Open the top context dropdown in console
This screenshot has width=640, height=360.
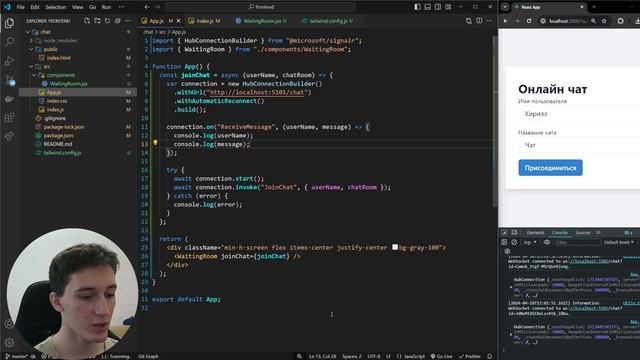click(530, 242)
